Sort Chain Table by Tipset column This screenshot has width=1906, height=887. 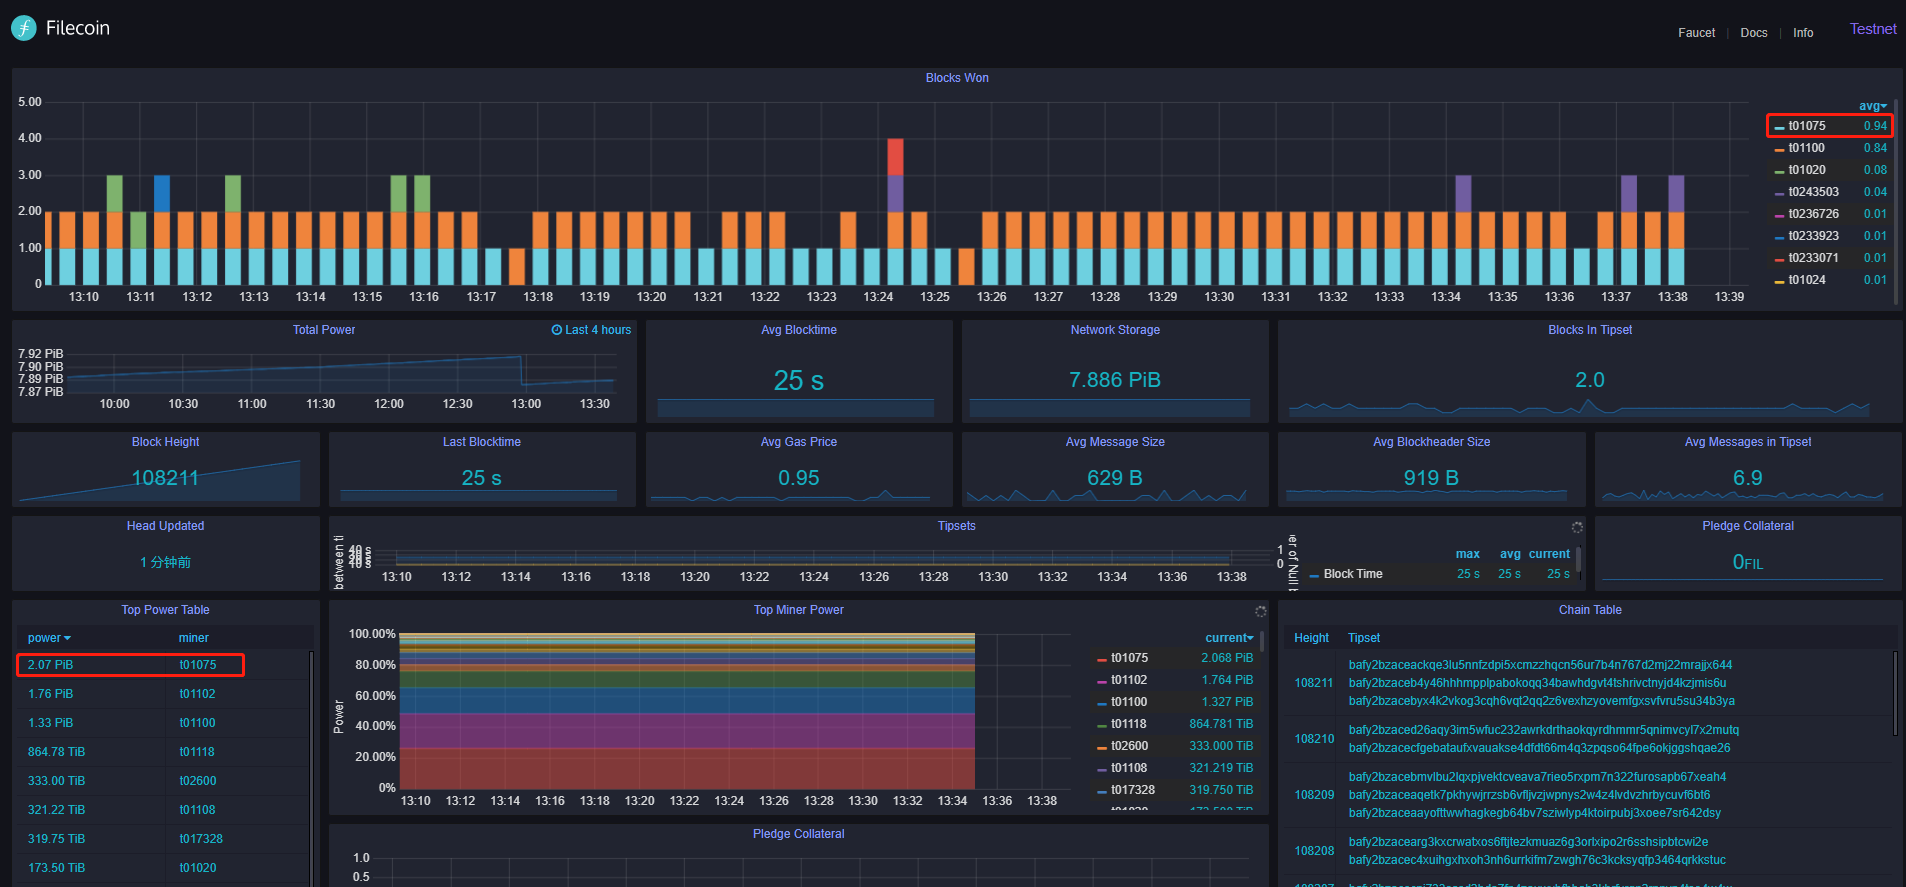[x=1364, y=638]
